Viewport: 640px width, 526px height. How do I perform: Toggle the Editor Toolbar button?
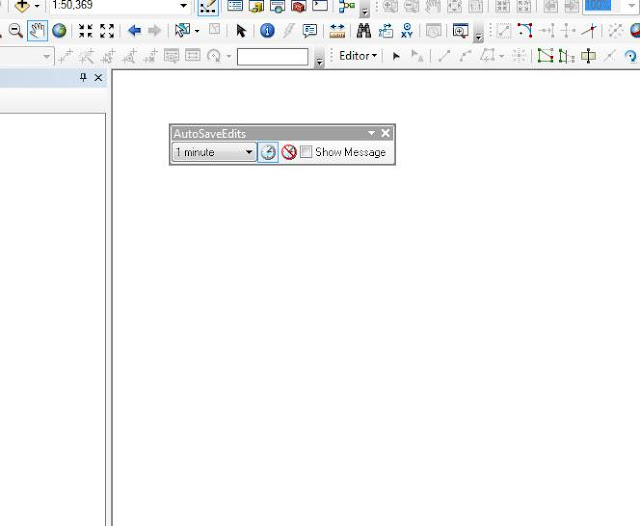[208, 7]
